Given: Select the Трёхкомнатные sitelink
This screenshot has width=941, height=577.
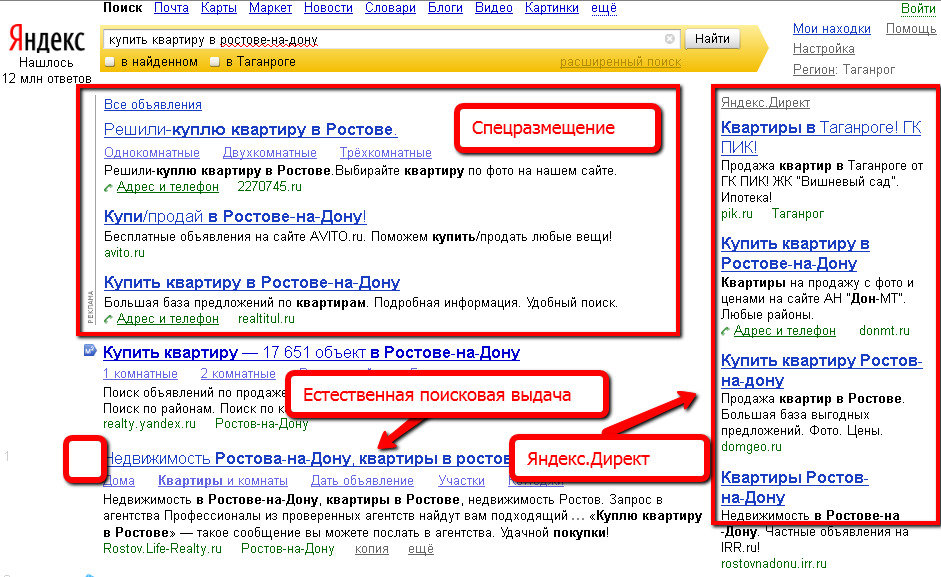Looking at the screenshot, I should point(385,153).
